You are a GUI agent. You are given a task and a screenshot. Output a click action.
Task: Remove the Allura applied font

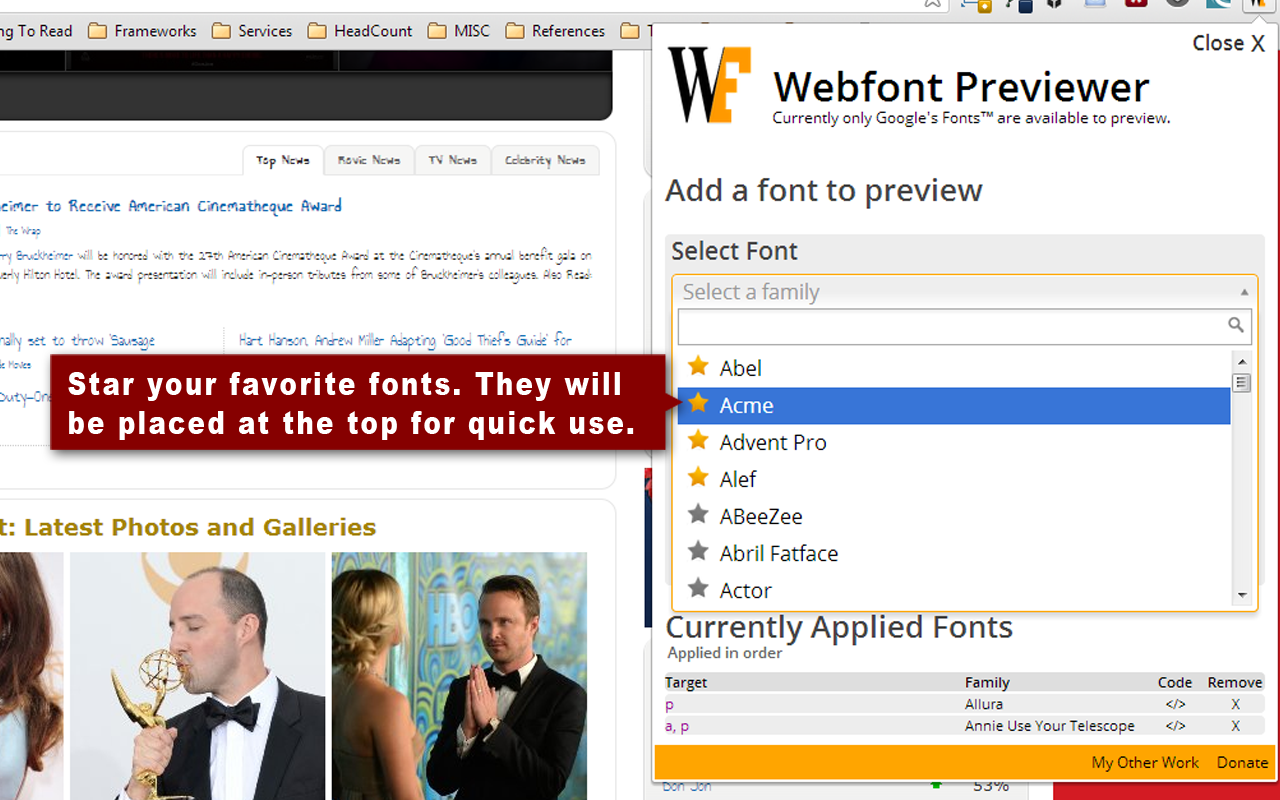(1235, 704)
